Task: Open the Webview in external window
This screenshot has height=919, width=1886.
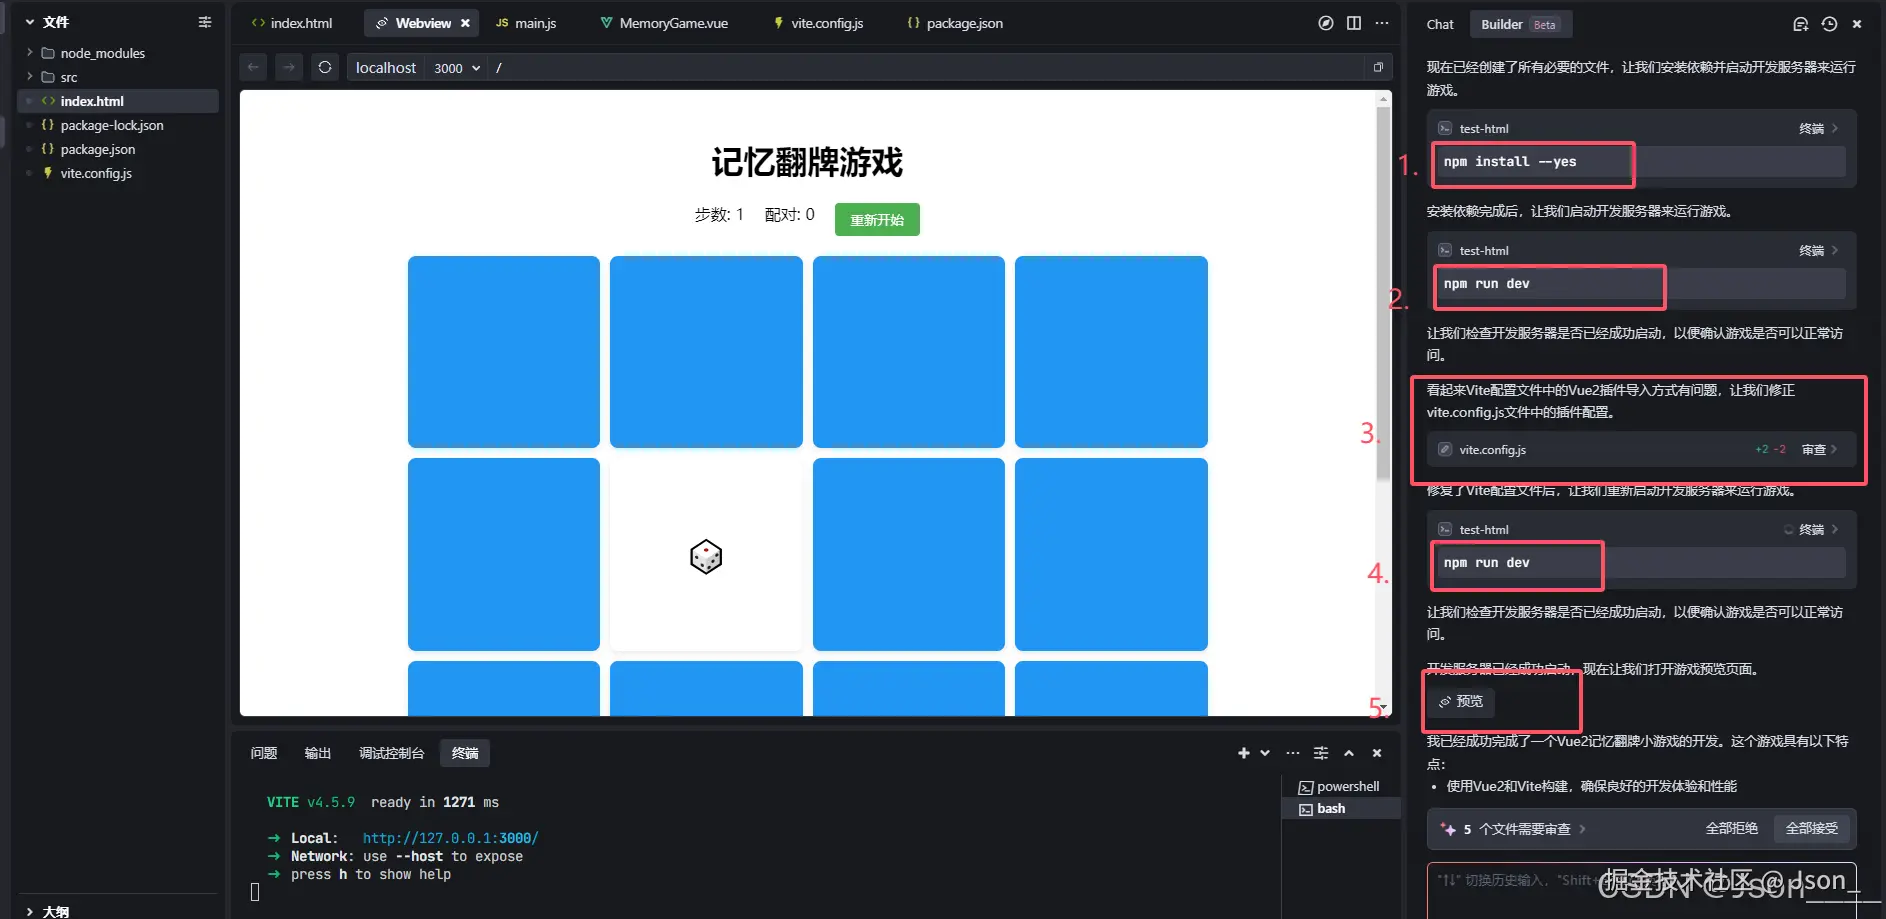Action: 1378,67
